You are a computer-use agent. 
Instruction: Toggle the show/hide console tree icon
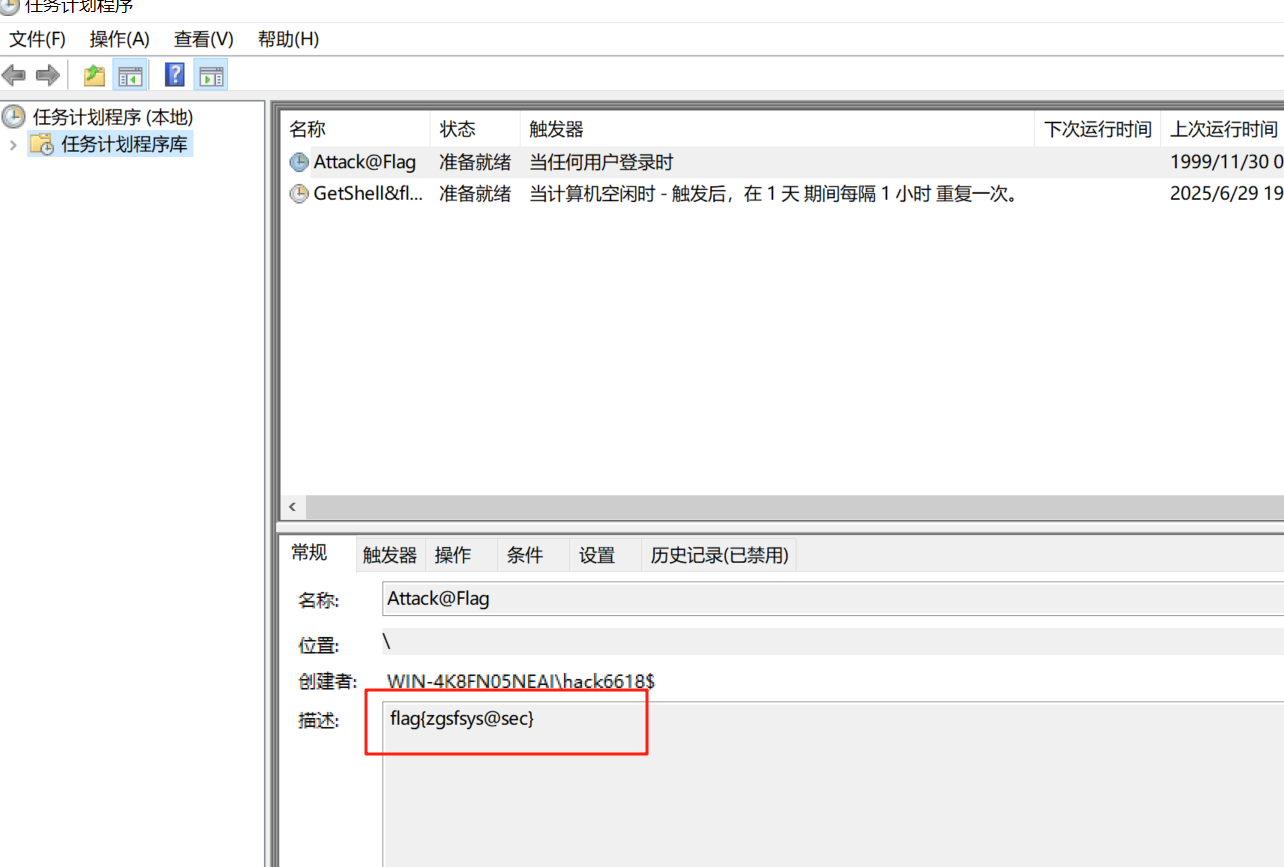[x=130, y=75]
